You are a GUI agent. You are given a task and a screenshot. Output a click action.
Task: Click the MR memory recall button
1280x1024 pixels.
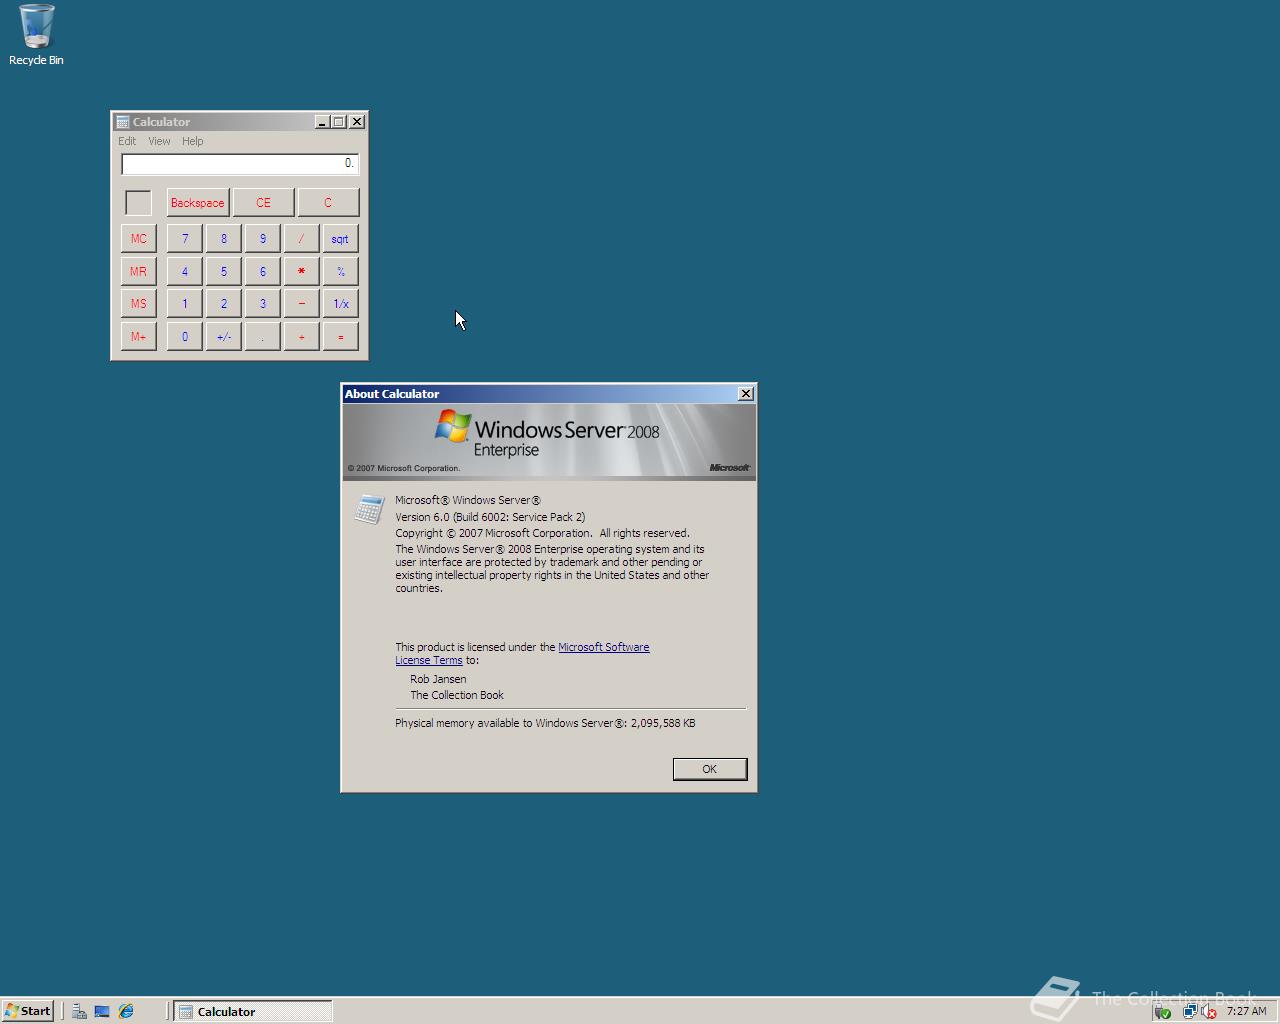139,272
